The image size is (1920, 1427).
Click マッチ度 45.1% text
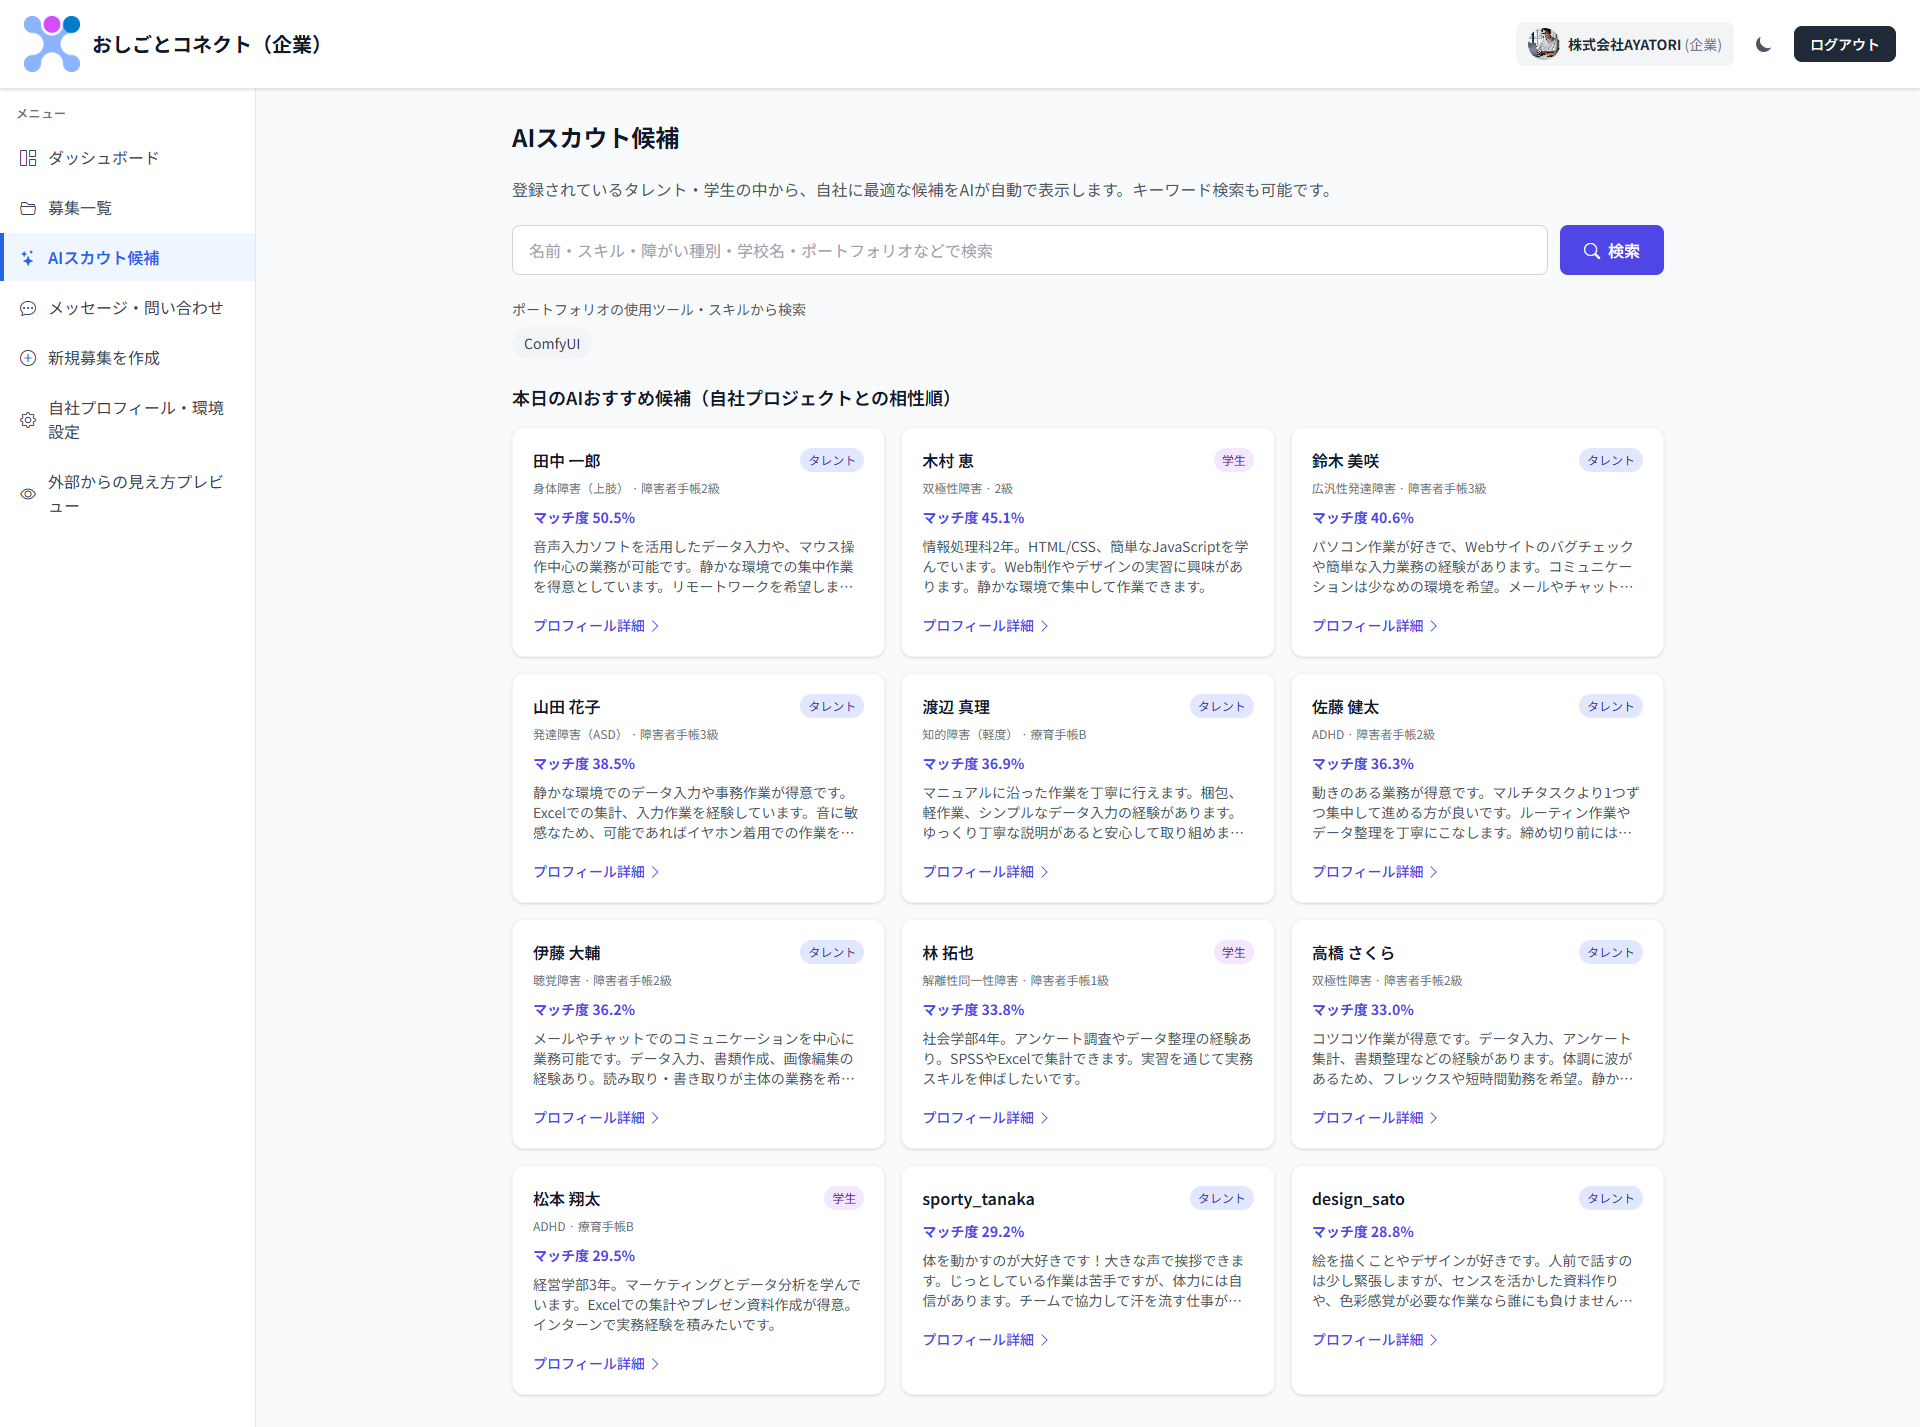[x=973, y=518]
